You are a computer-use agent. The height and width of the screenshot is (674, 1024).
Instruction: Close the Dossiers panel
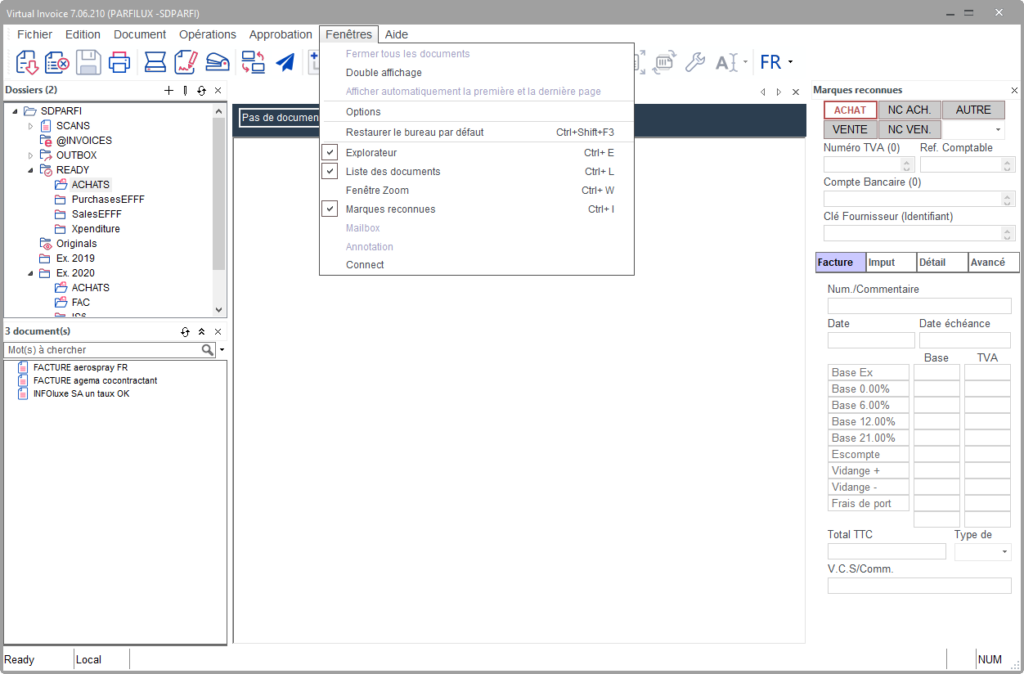[218, 91]
